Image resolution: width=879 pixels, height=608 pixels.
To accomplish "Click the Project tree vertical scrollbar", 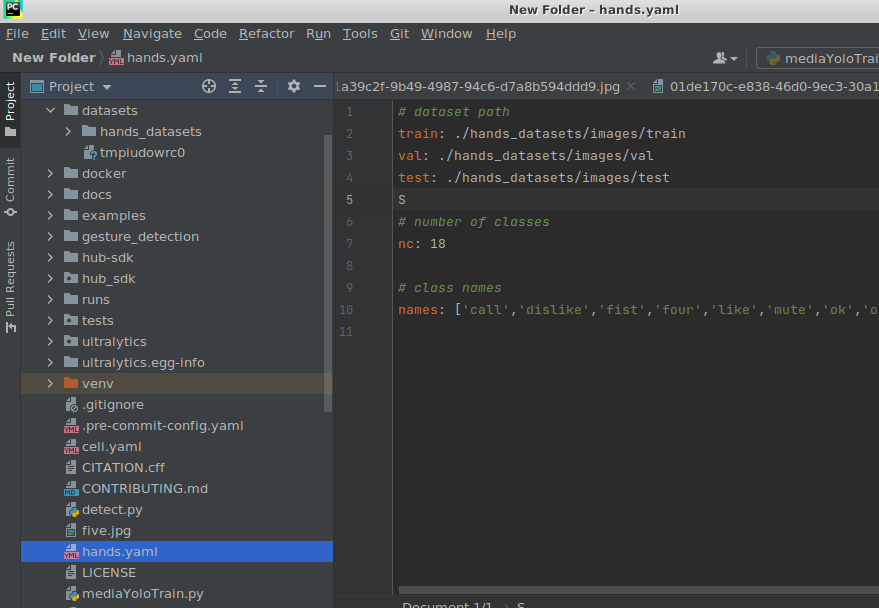I will coord(329,273).
